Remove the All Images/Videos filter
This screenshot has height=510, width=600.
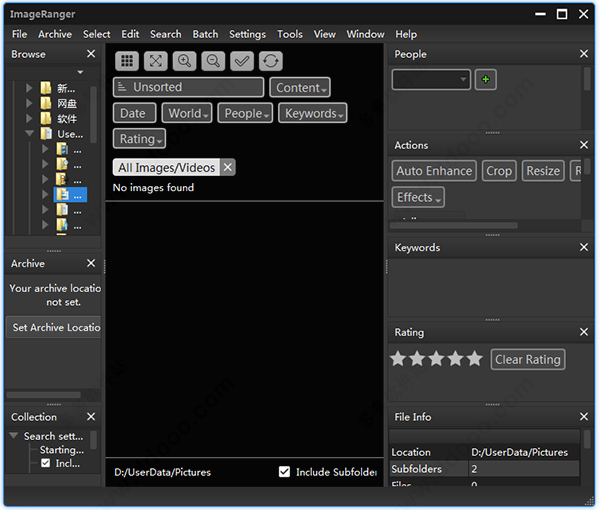coord(228,167)
